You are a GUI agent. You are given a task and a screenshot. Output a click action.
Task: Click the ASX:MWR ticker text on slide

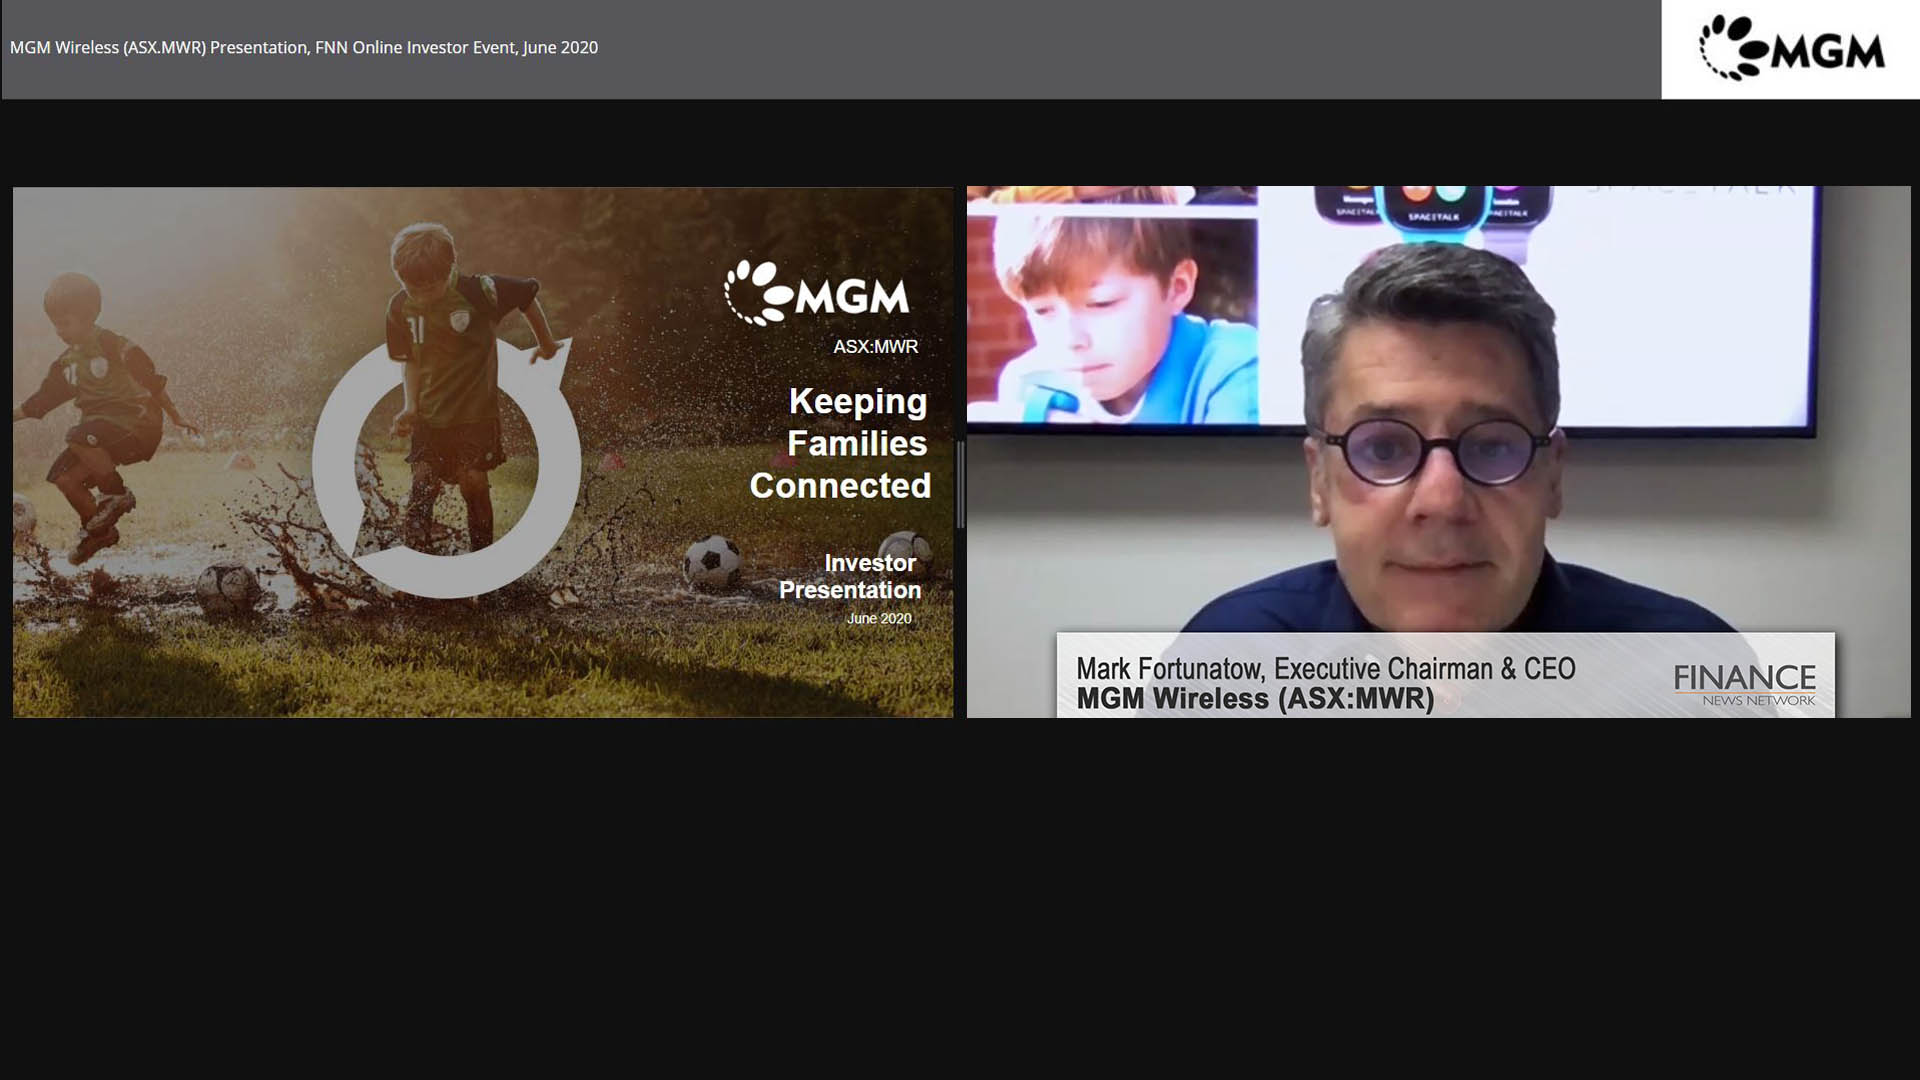[x=875, y=347]
